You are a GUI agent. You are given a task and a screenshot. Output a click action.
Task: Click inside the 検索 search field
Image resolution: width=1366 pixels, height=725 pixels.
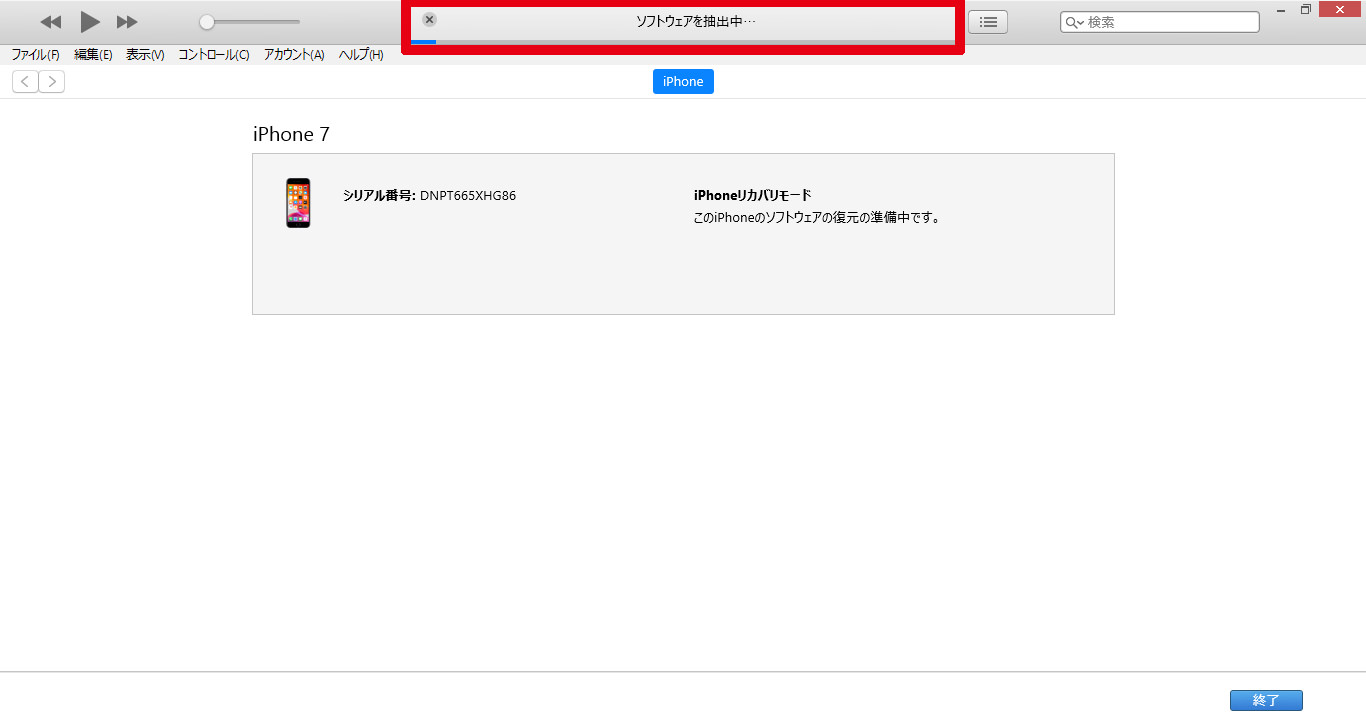[x=1170, y=22]
